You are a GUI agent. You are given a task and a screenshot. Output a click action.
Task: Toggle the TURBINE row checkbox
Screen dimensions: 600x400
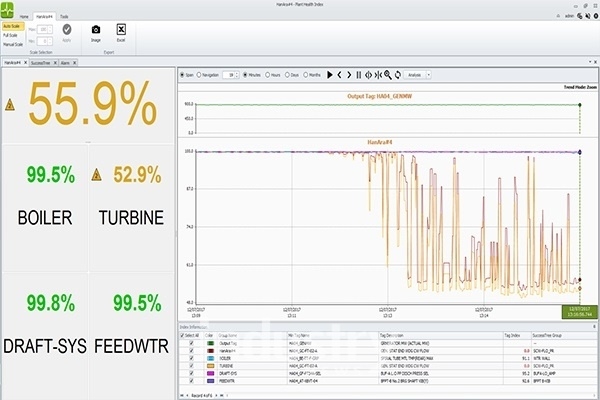(x=191, y=367)
